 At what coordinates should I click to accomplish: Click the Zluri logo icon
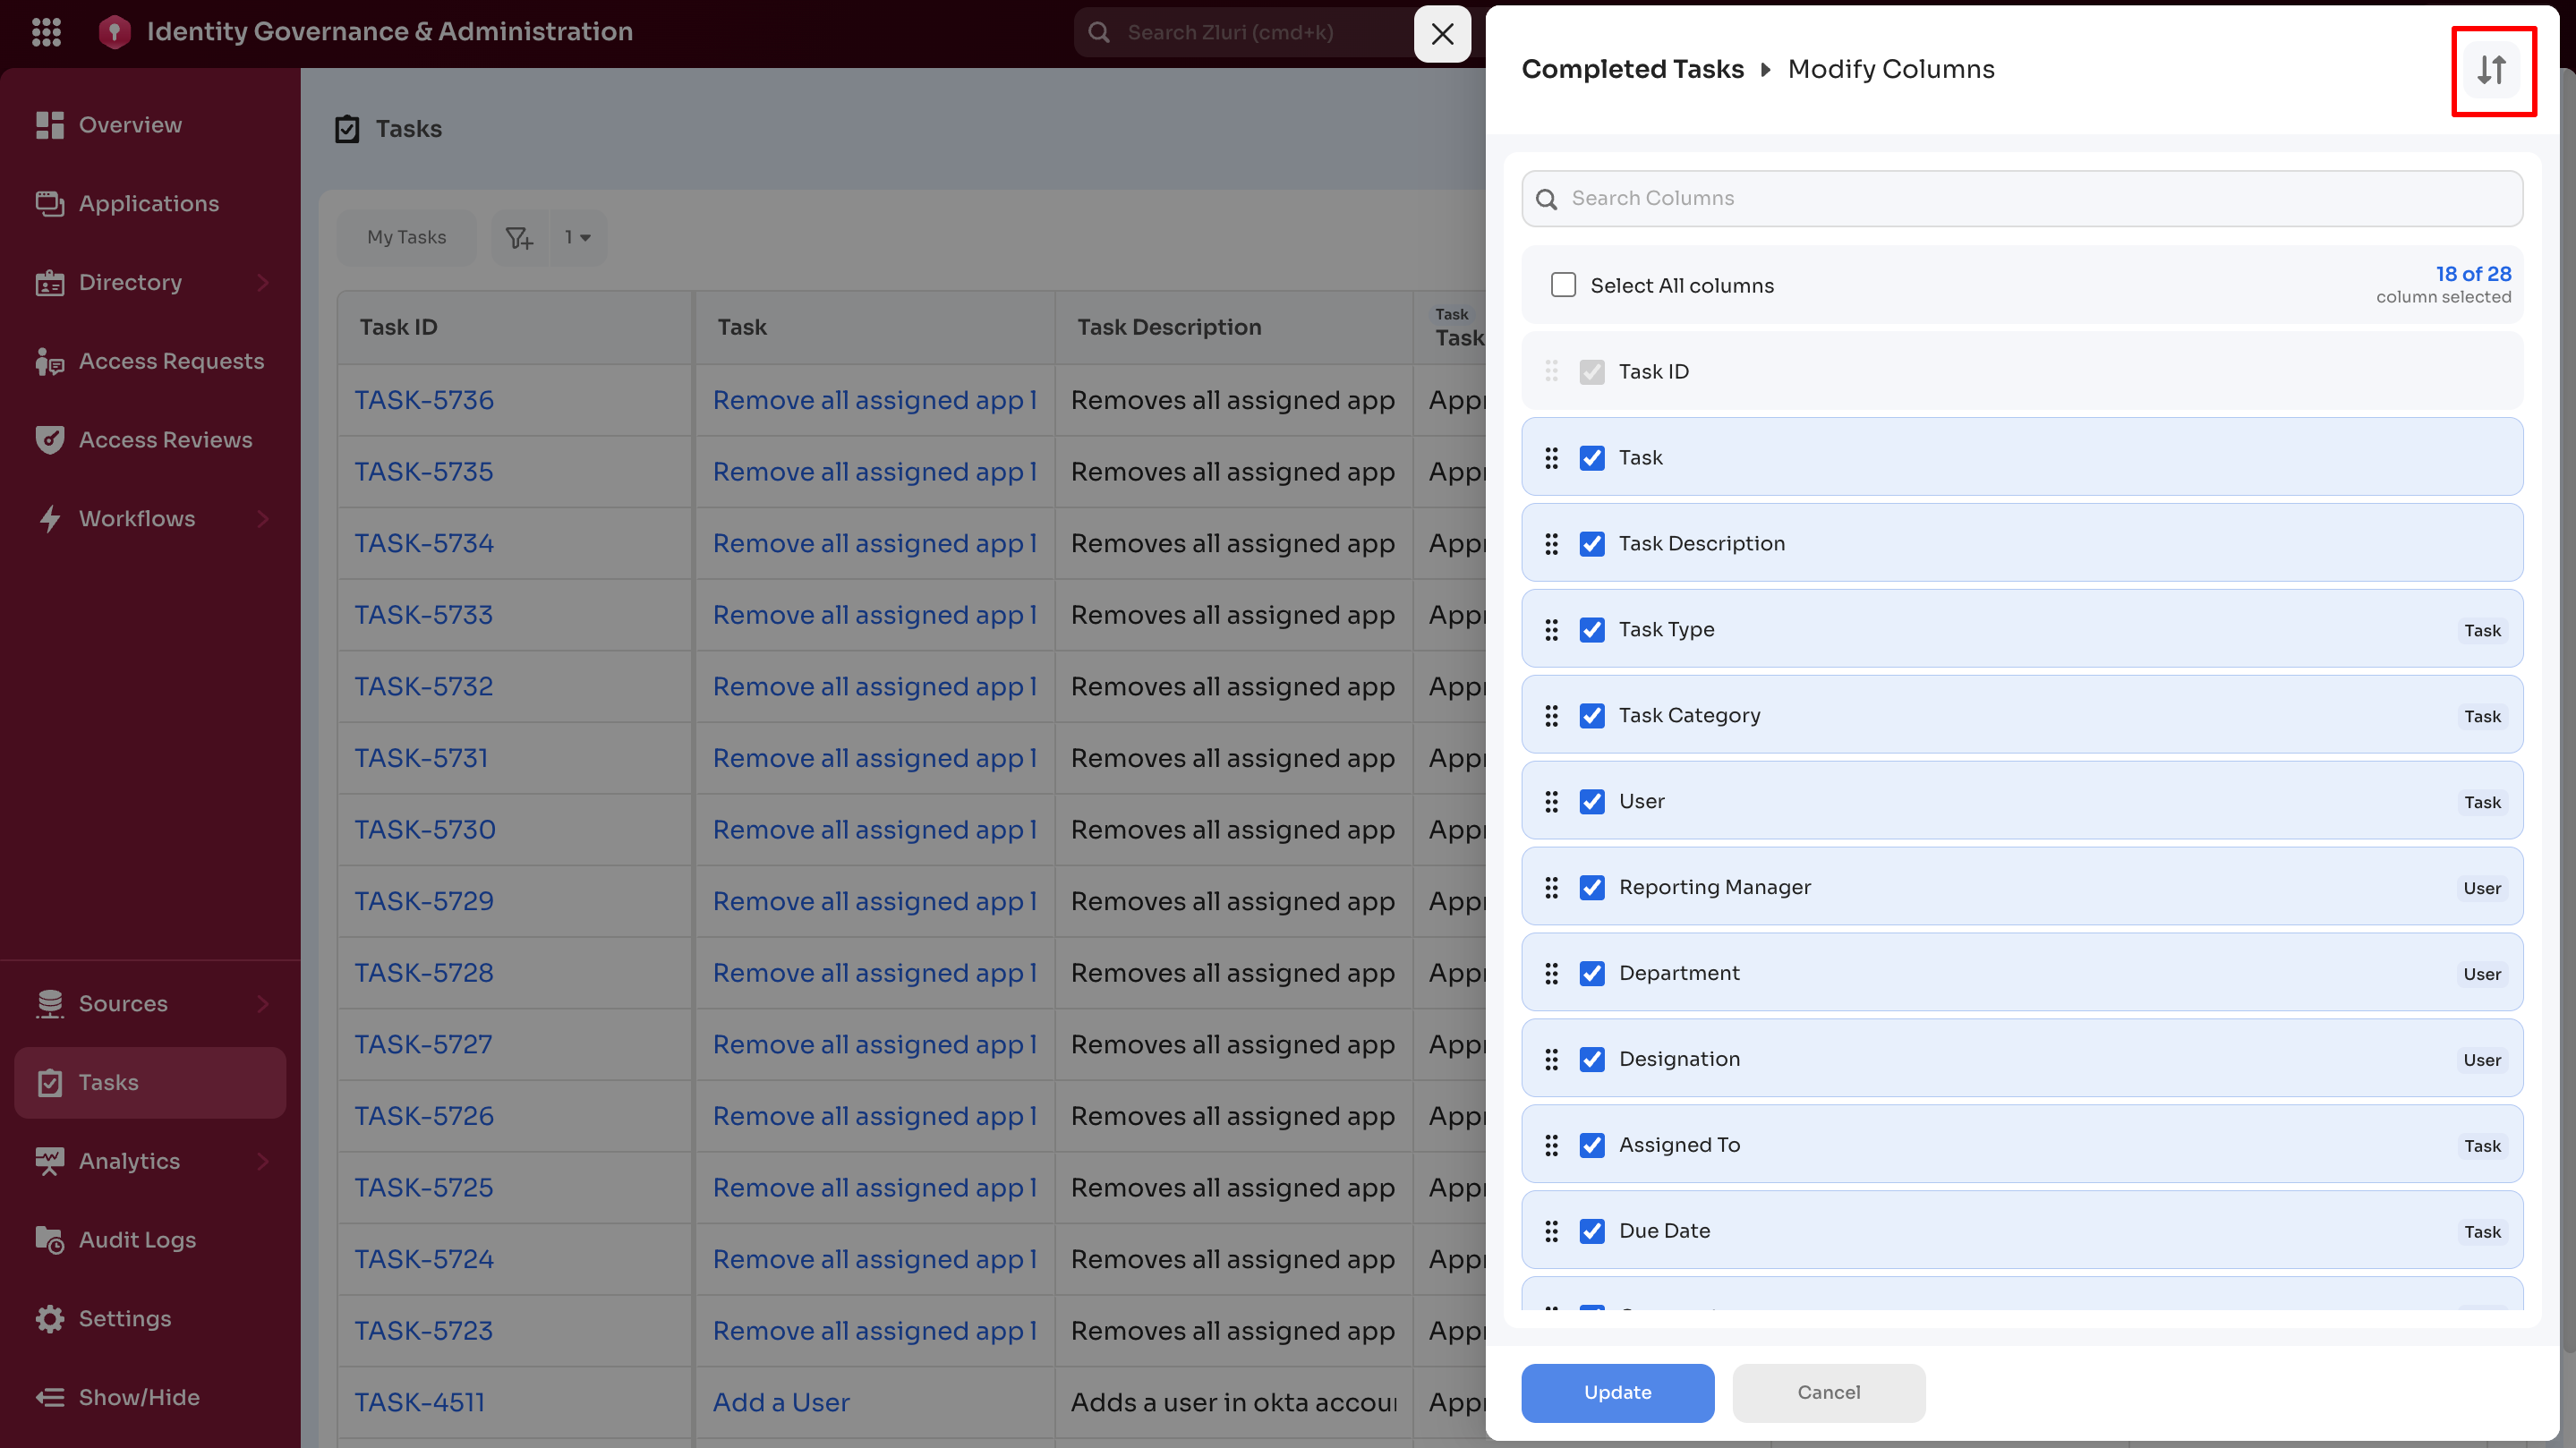pyautogui.click(x=115, y=32)
